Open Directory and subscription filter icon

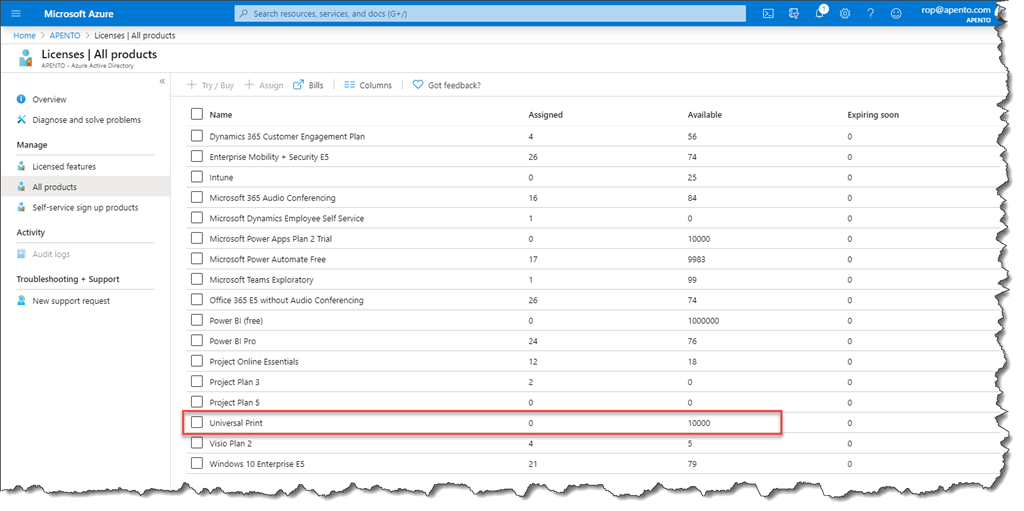[x=794, y=13]
